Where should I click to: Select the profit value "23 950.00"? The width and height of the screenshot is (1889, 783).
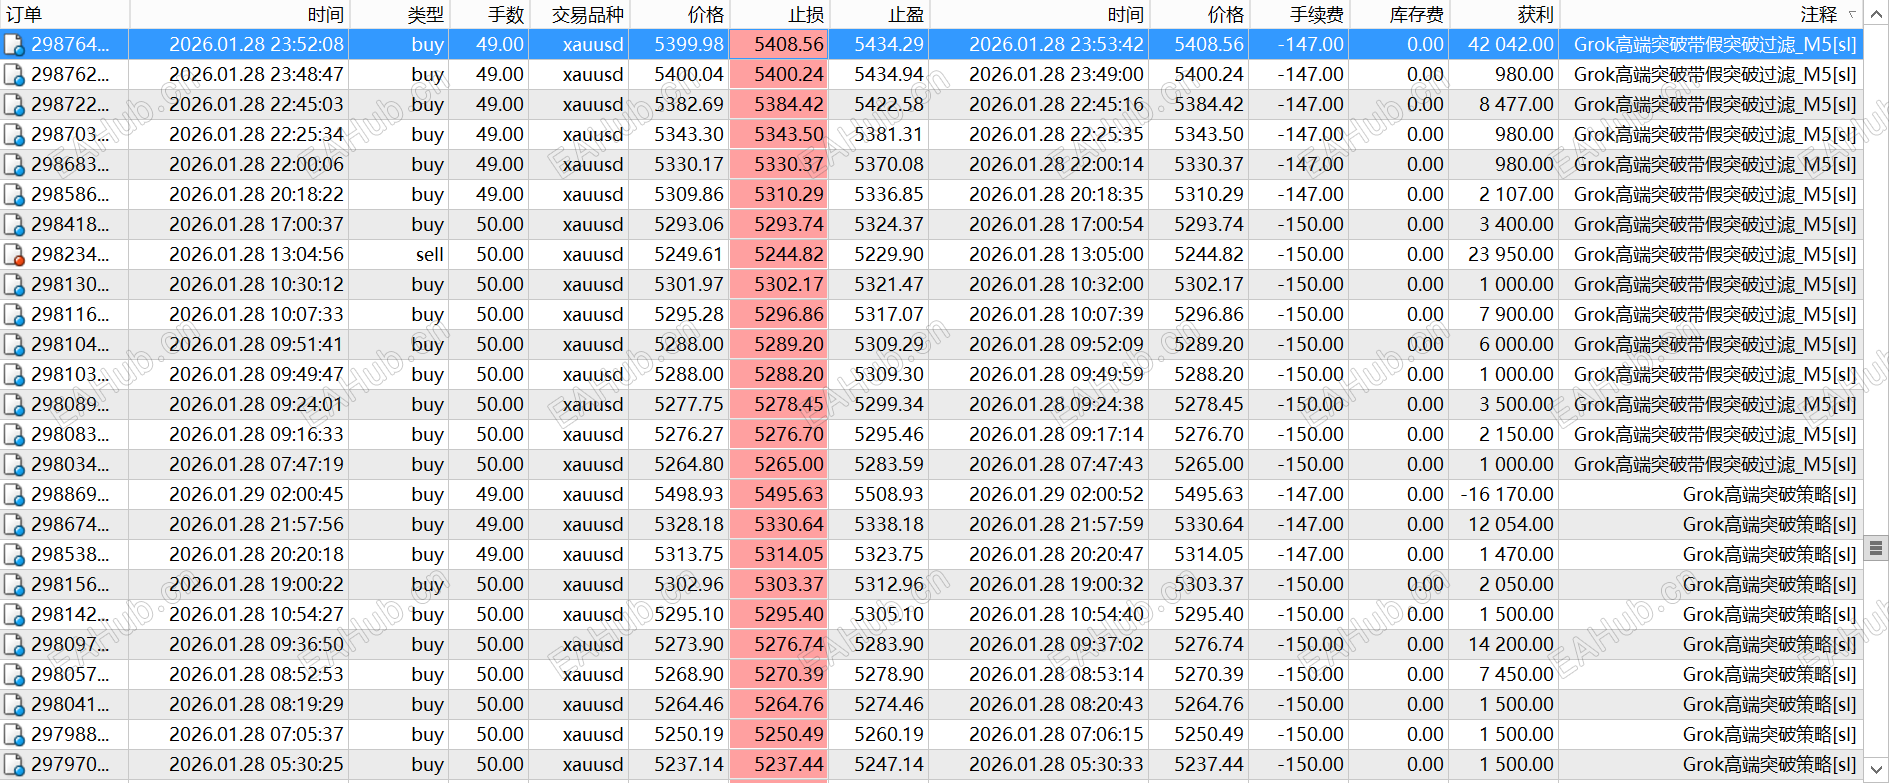pos(1511,255)
